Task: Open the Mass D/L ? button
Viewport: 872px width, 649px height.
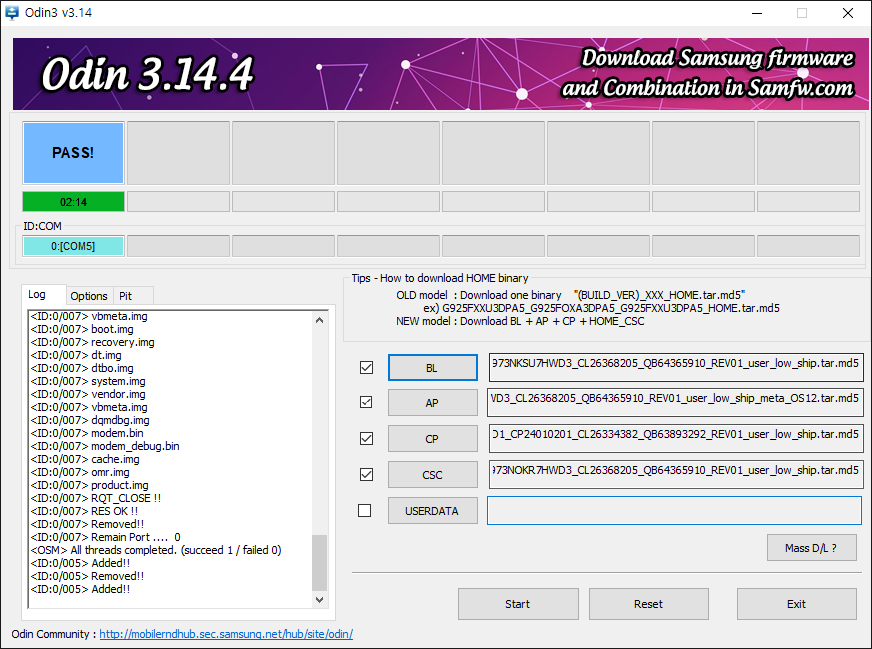Action: point(811,548)
